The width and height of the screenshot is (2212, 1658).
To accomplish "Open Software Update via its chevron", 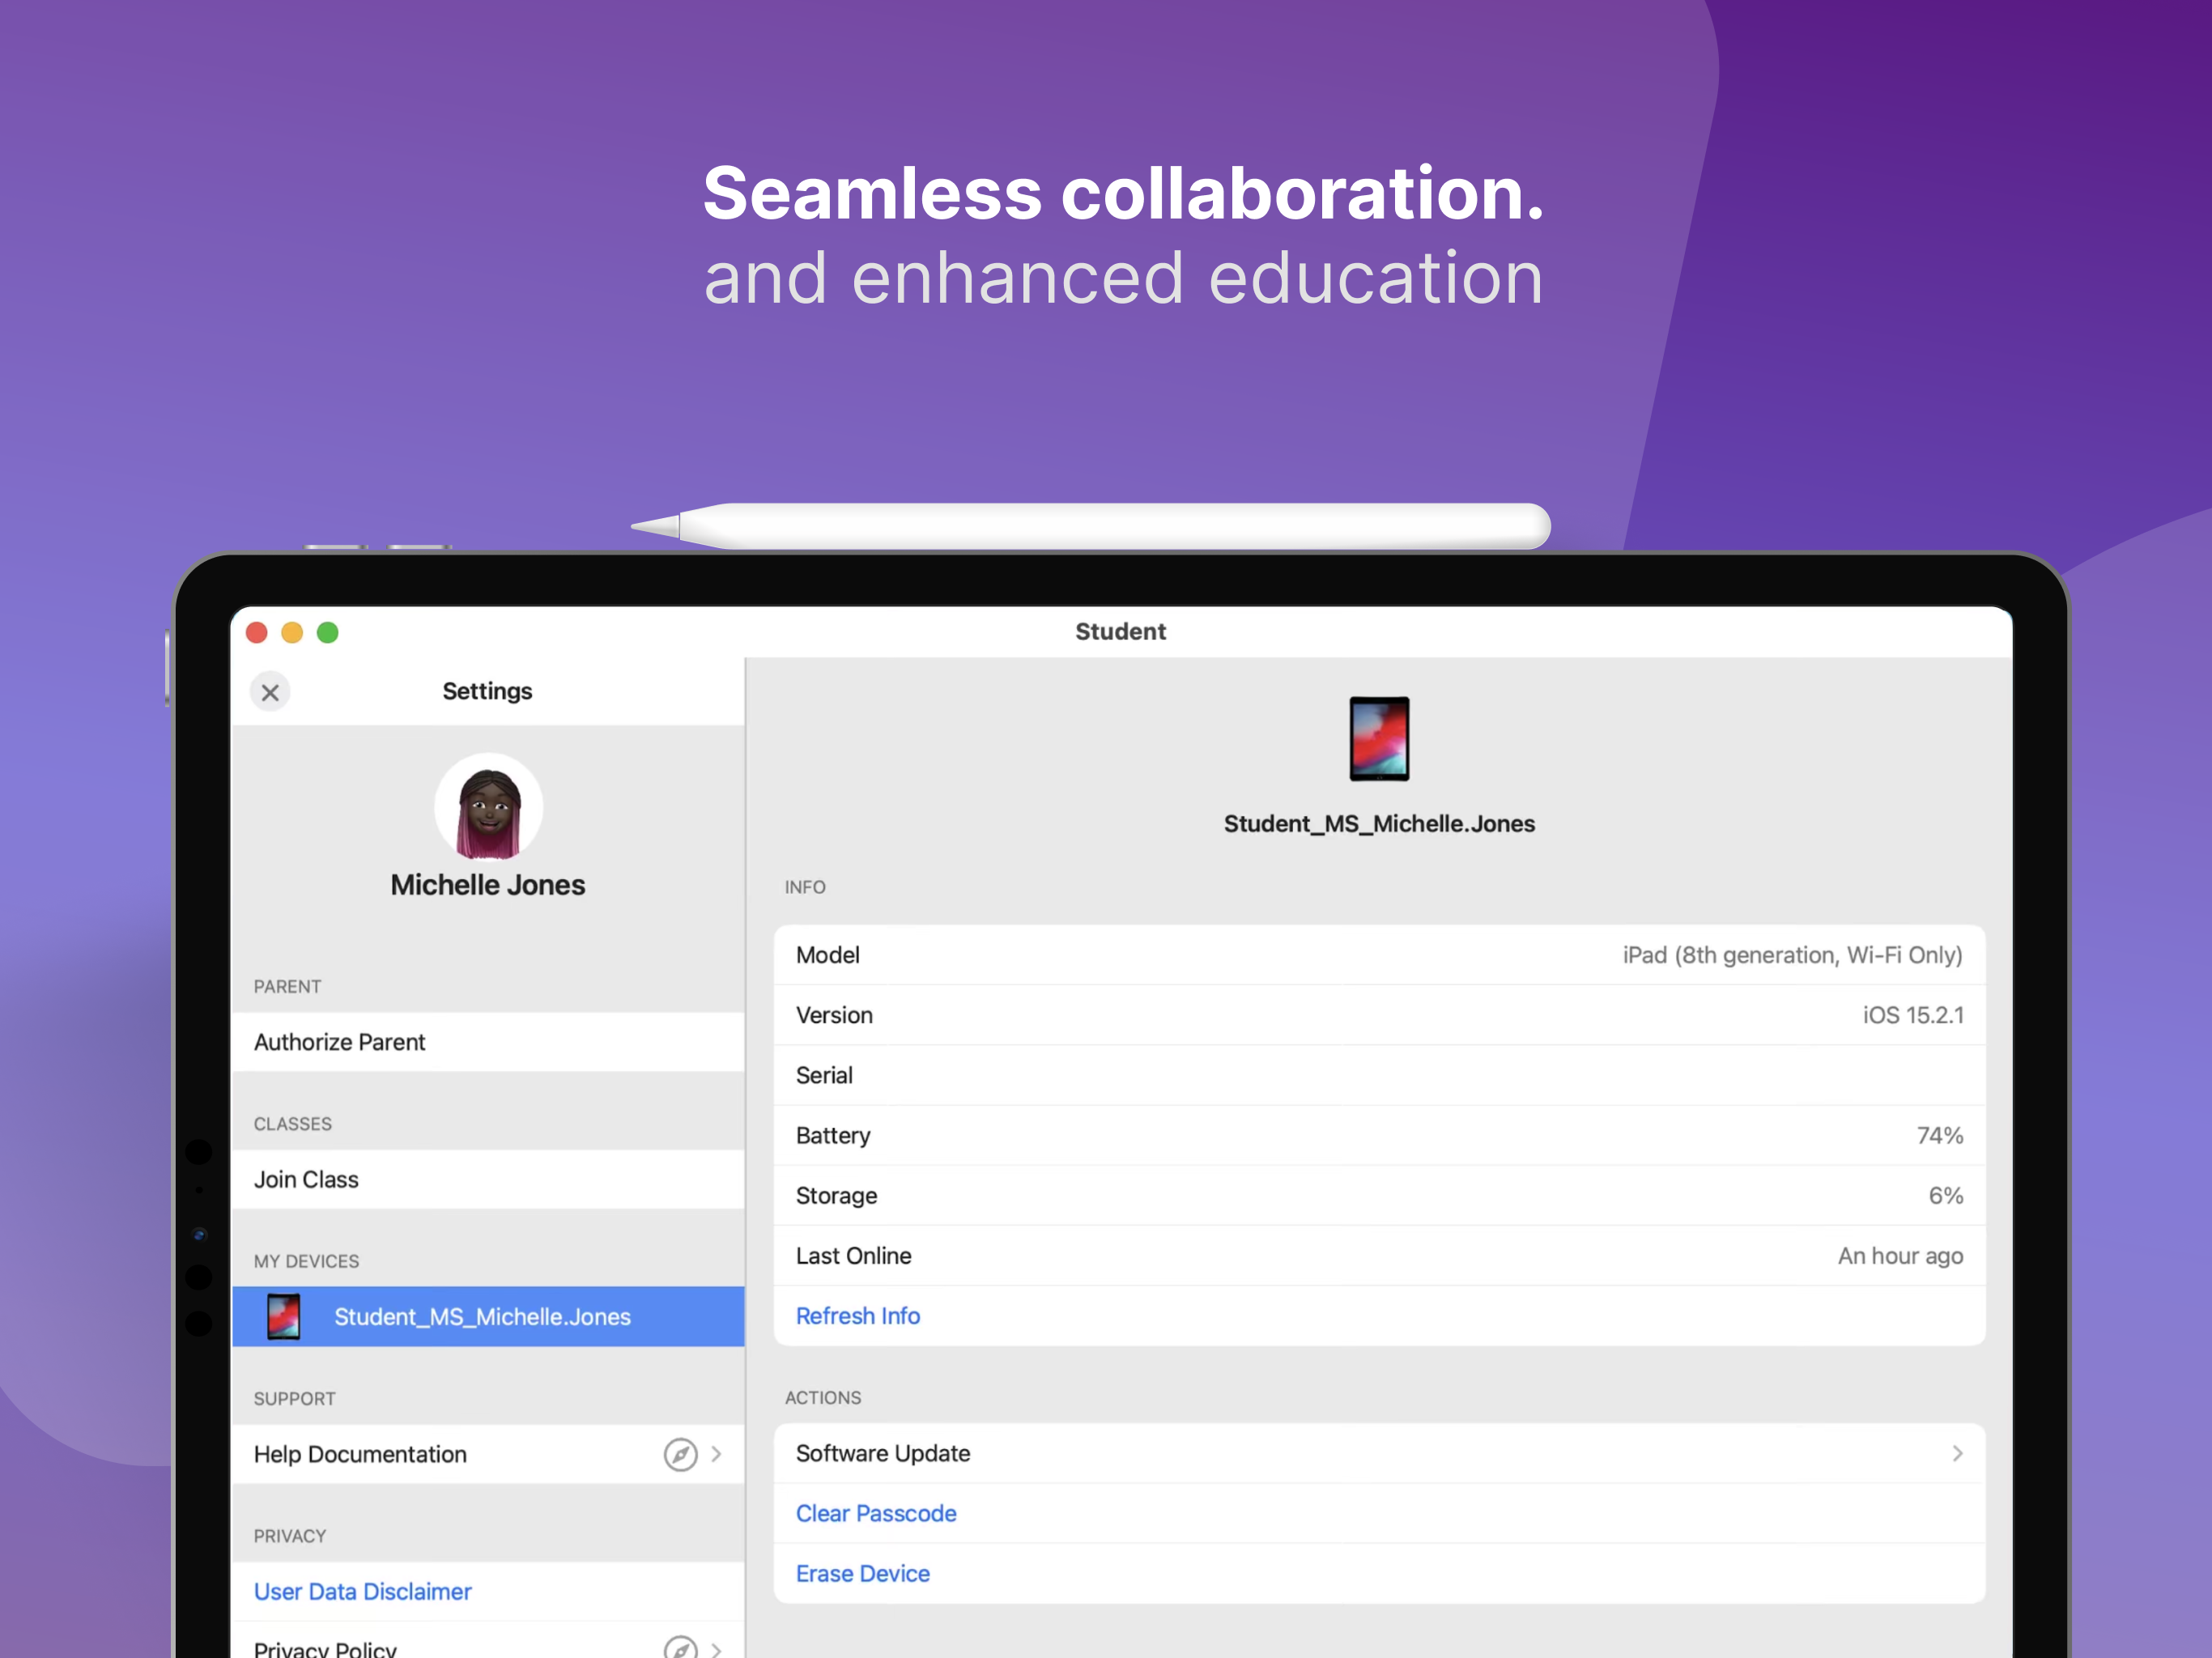I will coord(1957,1453).
